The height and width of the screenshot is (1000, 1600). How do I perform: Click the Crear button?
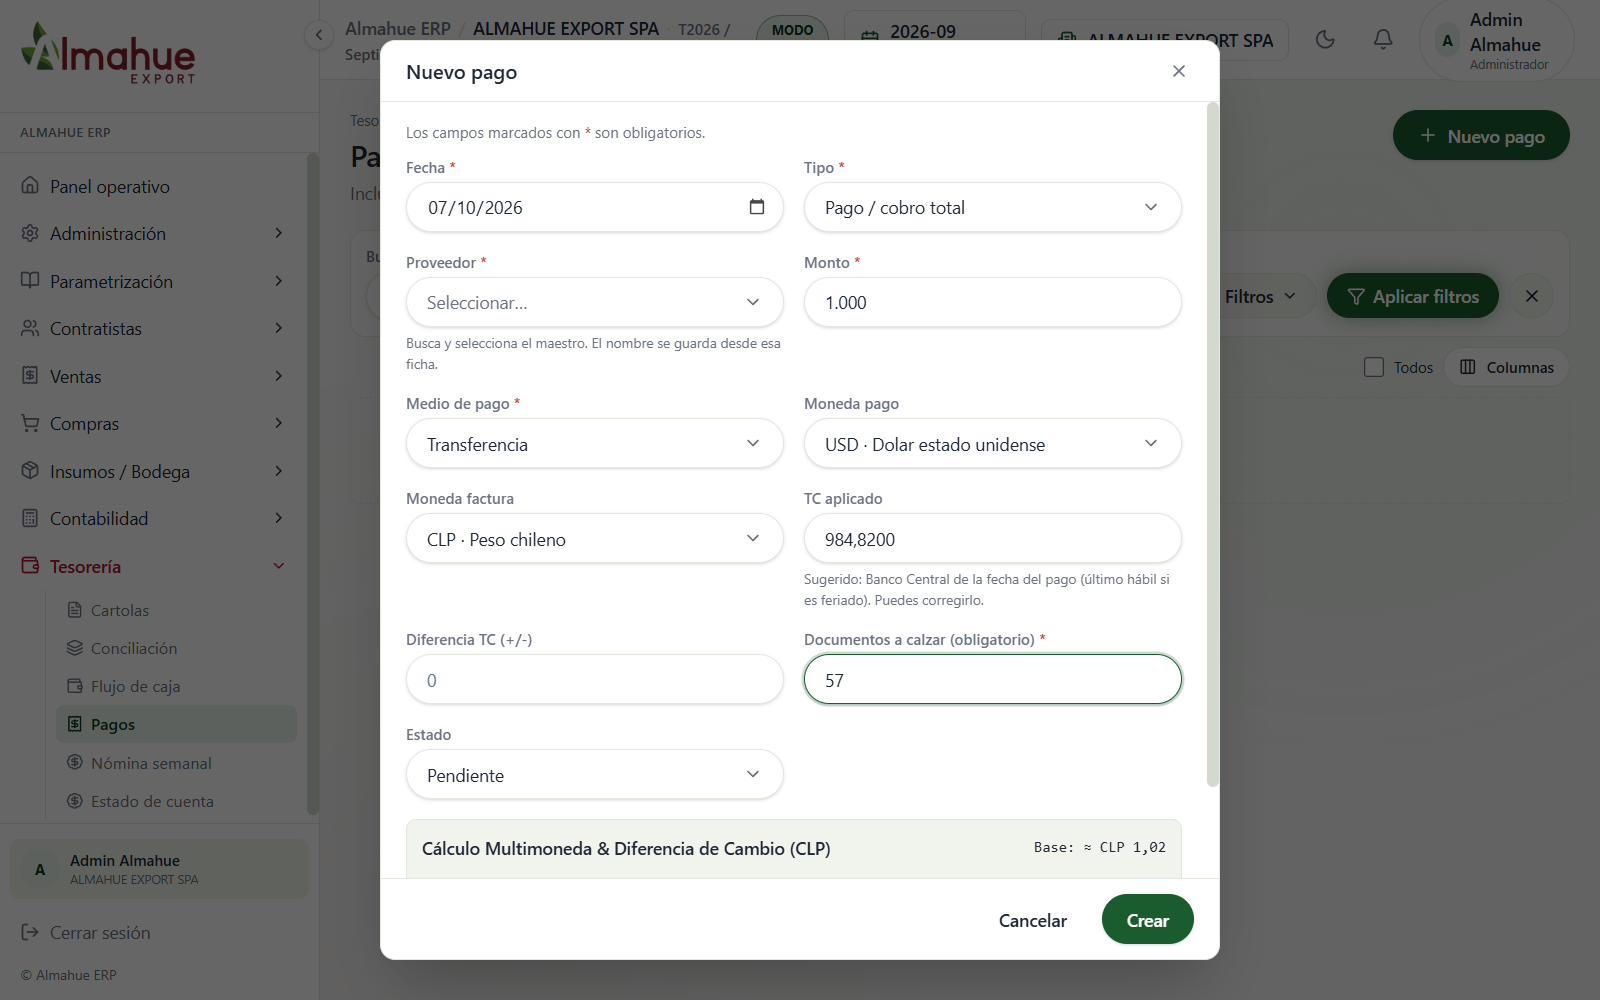tap(1148, 919)
